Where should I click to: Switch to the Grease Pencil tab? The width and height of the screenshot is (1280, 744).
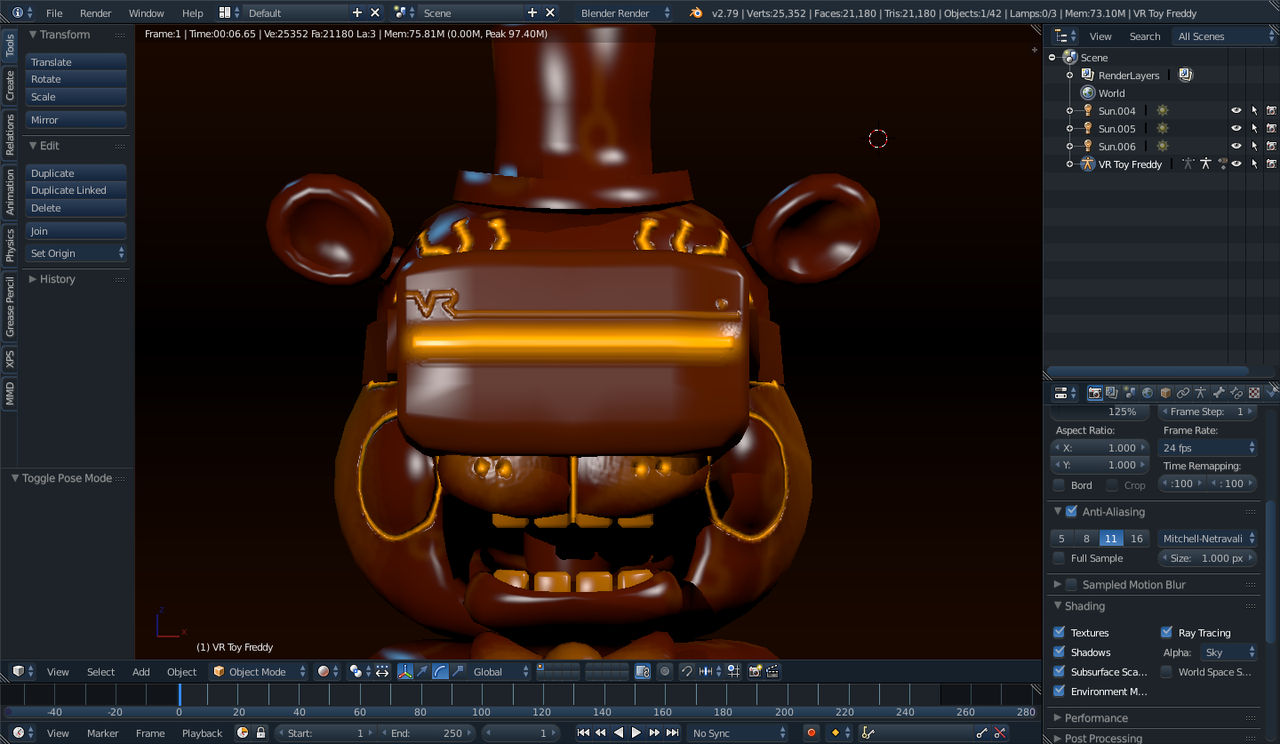[x=10, y=306]
